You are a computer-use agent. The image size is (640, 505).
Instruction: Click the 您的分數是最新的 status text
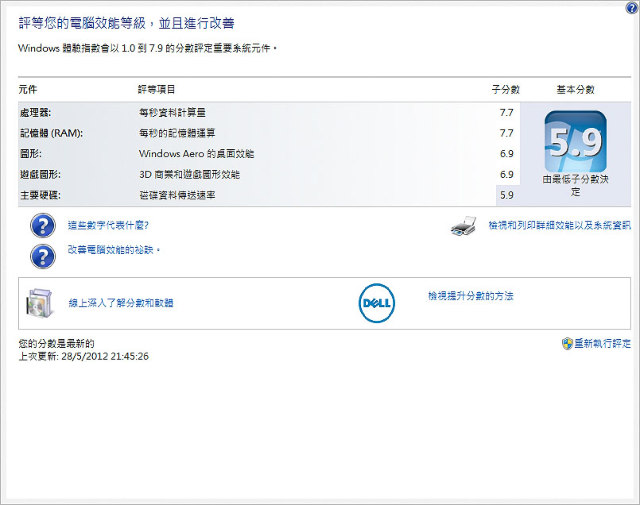56,343
